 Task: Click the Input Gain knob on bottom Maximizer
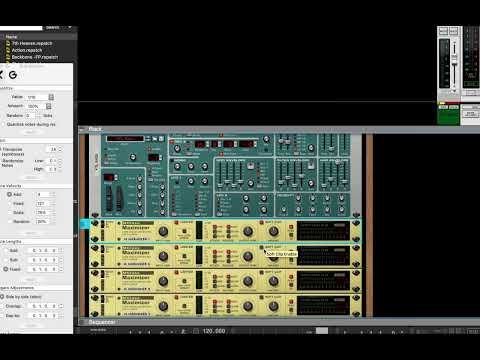[163, 306]
